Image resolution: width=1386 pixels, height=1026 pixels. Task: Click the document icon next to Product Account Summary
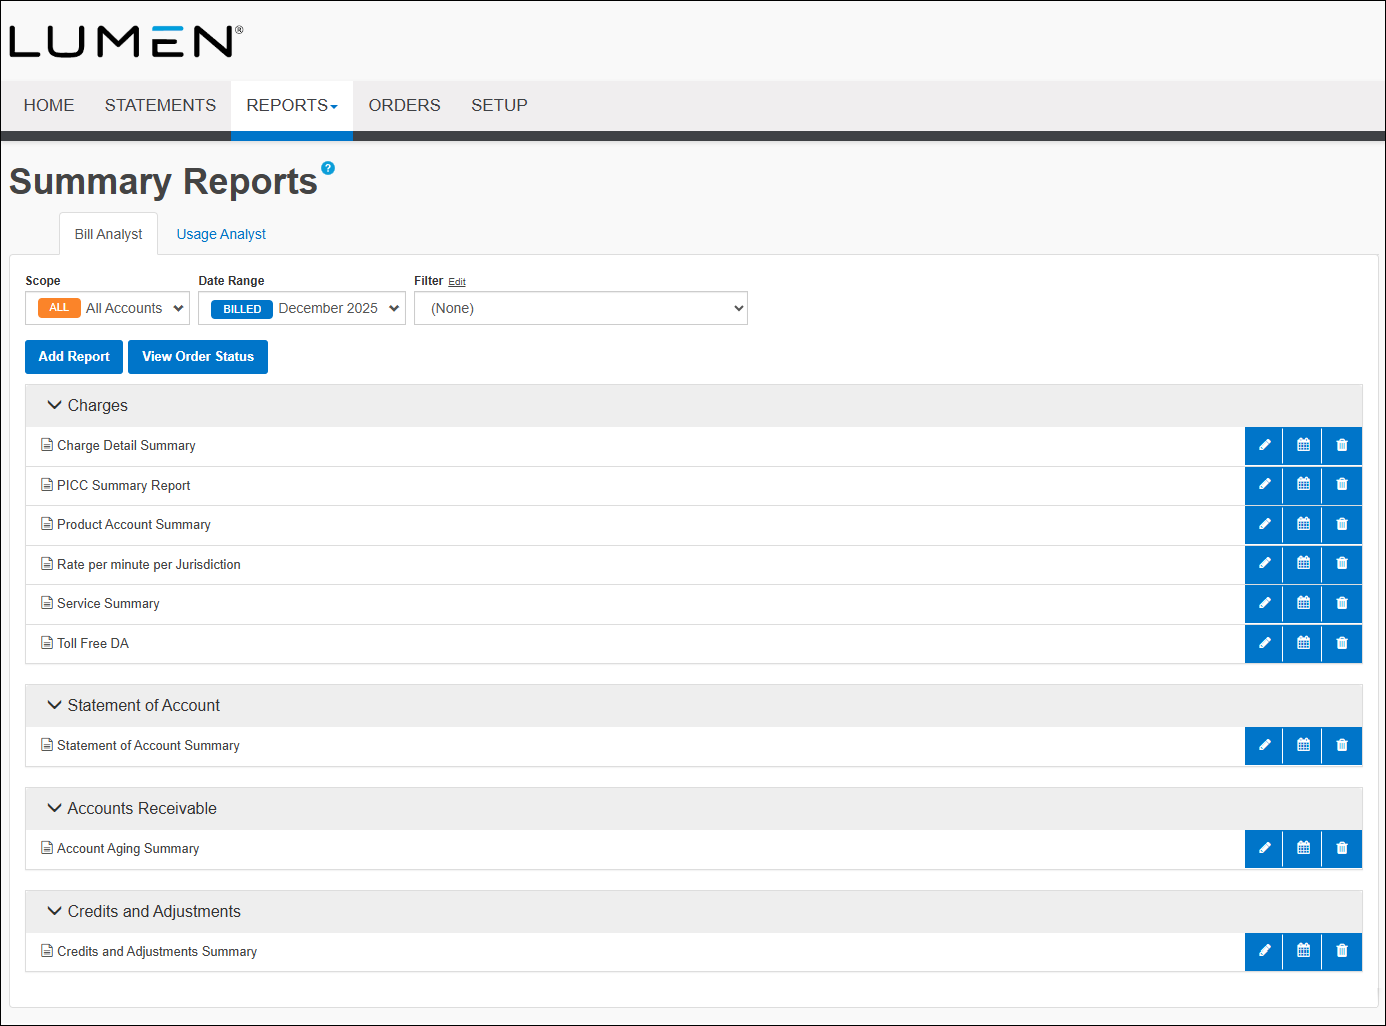pos(46,524)
